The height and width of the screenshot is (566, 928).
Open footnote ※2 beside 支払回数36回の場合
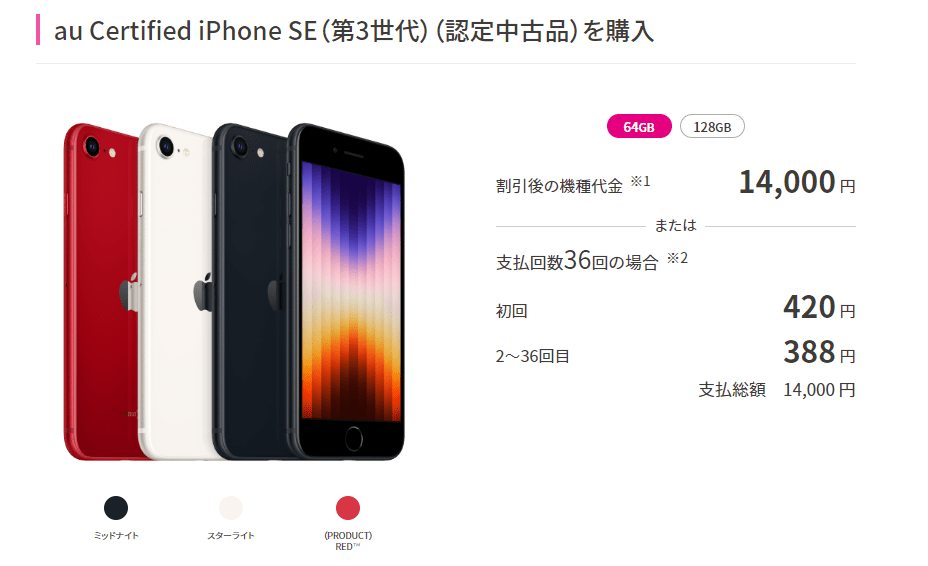[x=678, y=258]
